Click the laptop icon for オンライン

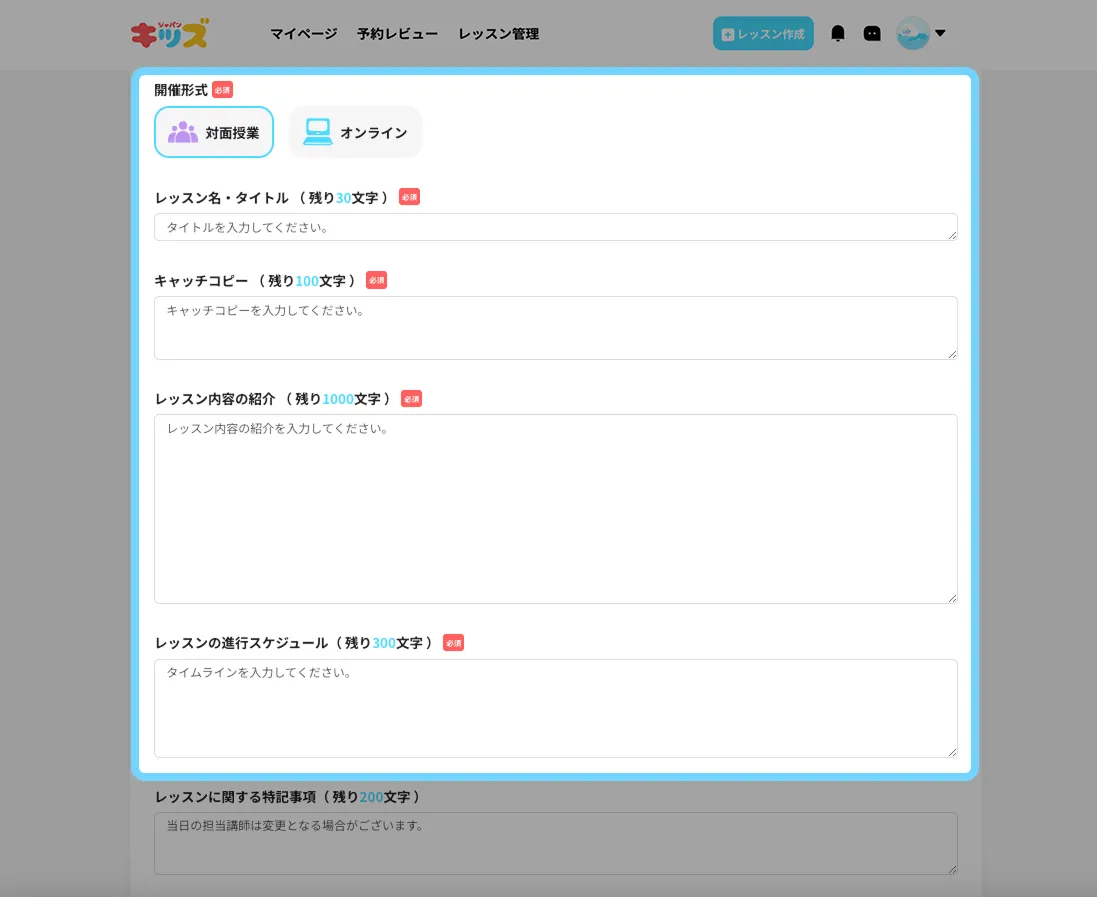(x=318, y=132)
